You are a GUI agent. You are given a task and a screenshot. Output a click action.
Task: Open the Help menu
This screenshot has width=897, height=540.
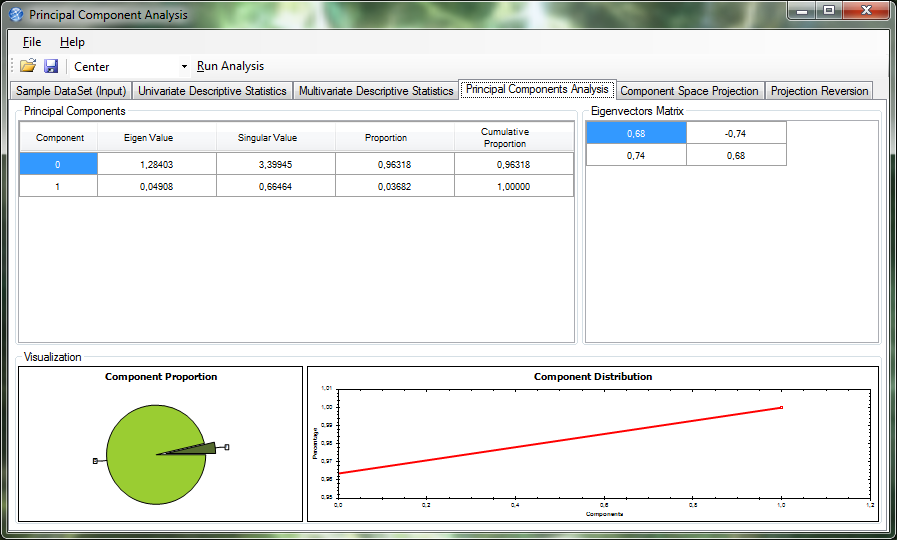pyautogui.click(x=72, y=42)
